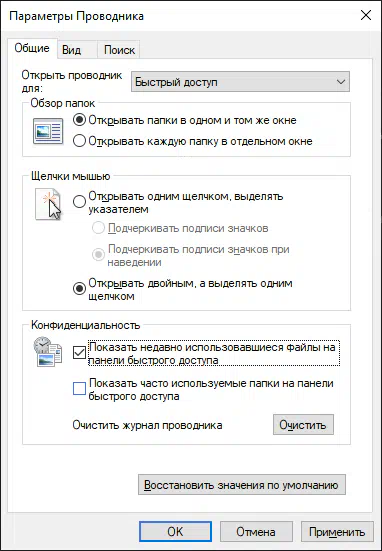Click the Очистить button
The image size is (382, 551).
(303, 425)
